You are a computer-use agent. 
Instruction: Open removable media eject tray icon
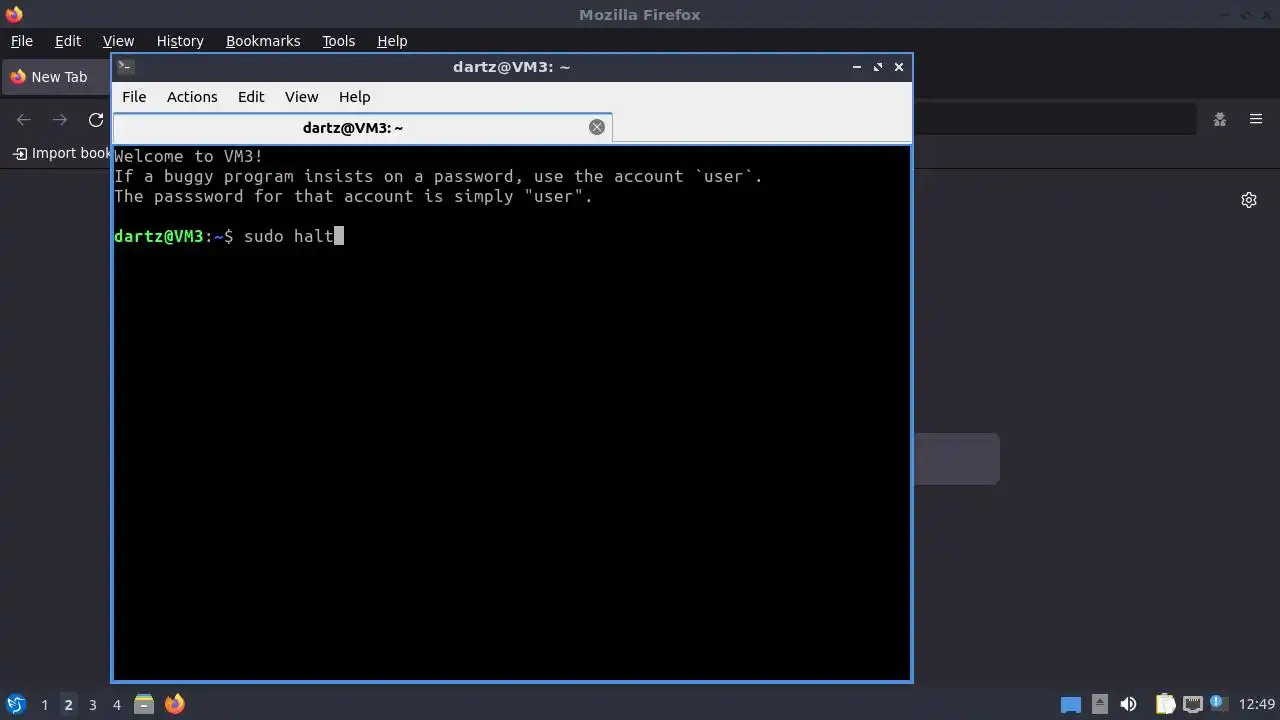1100,704
